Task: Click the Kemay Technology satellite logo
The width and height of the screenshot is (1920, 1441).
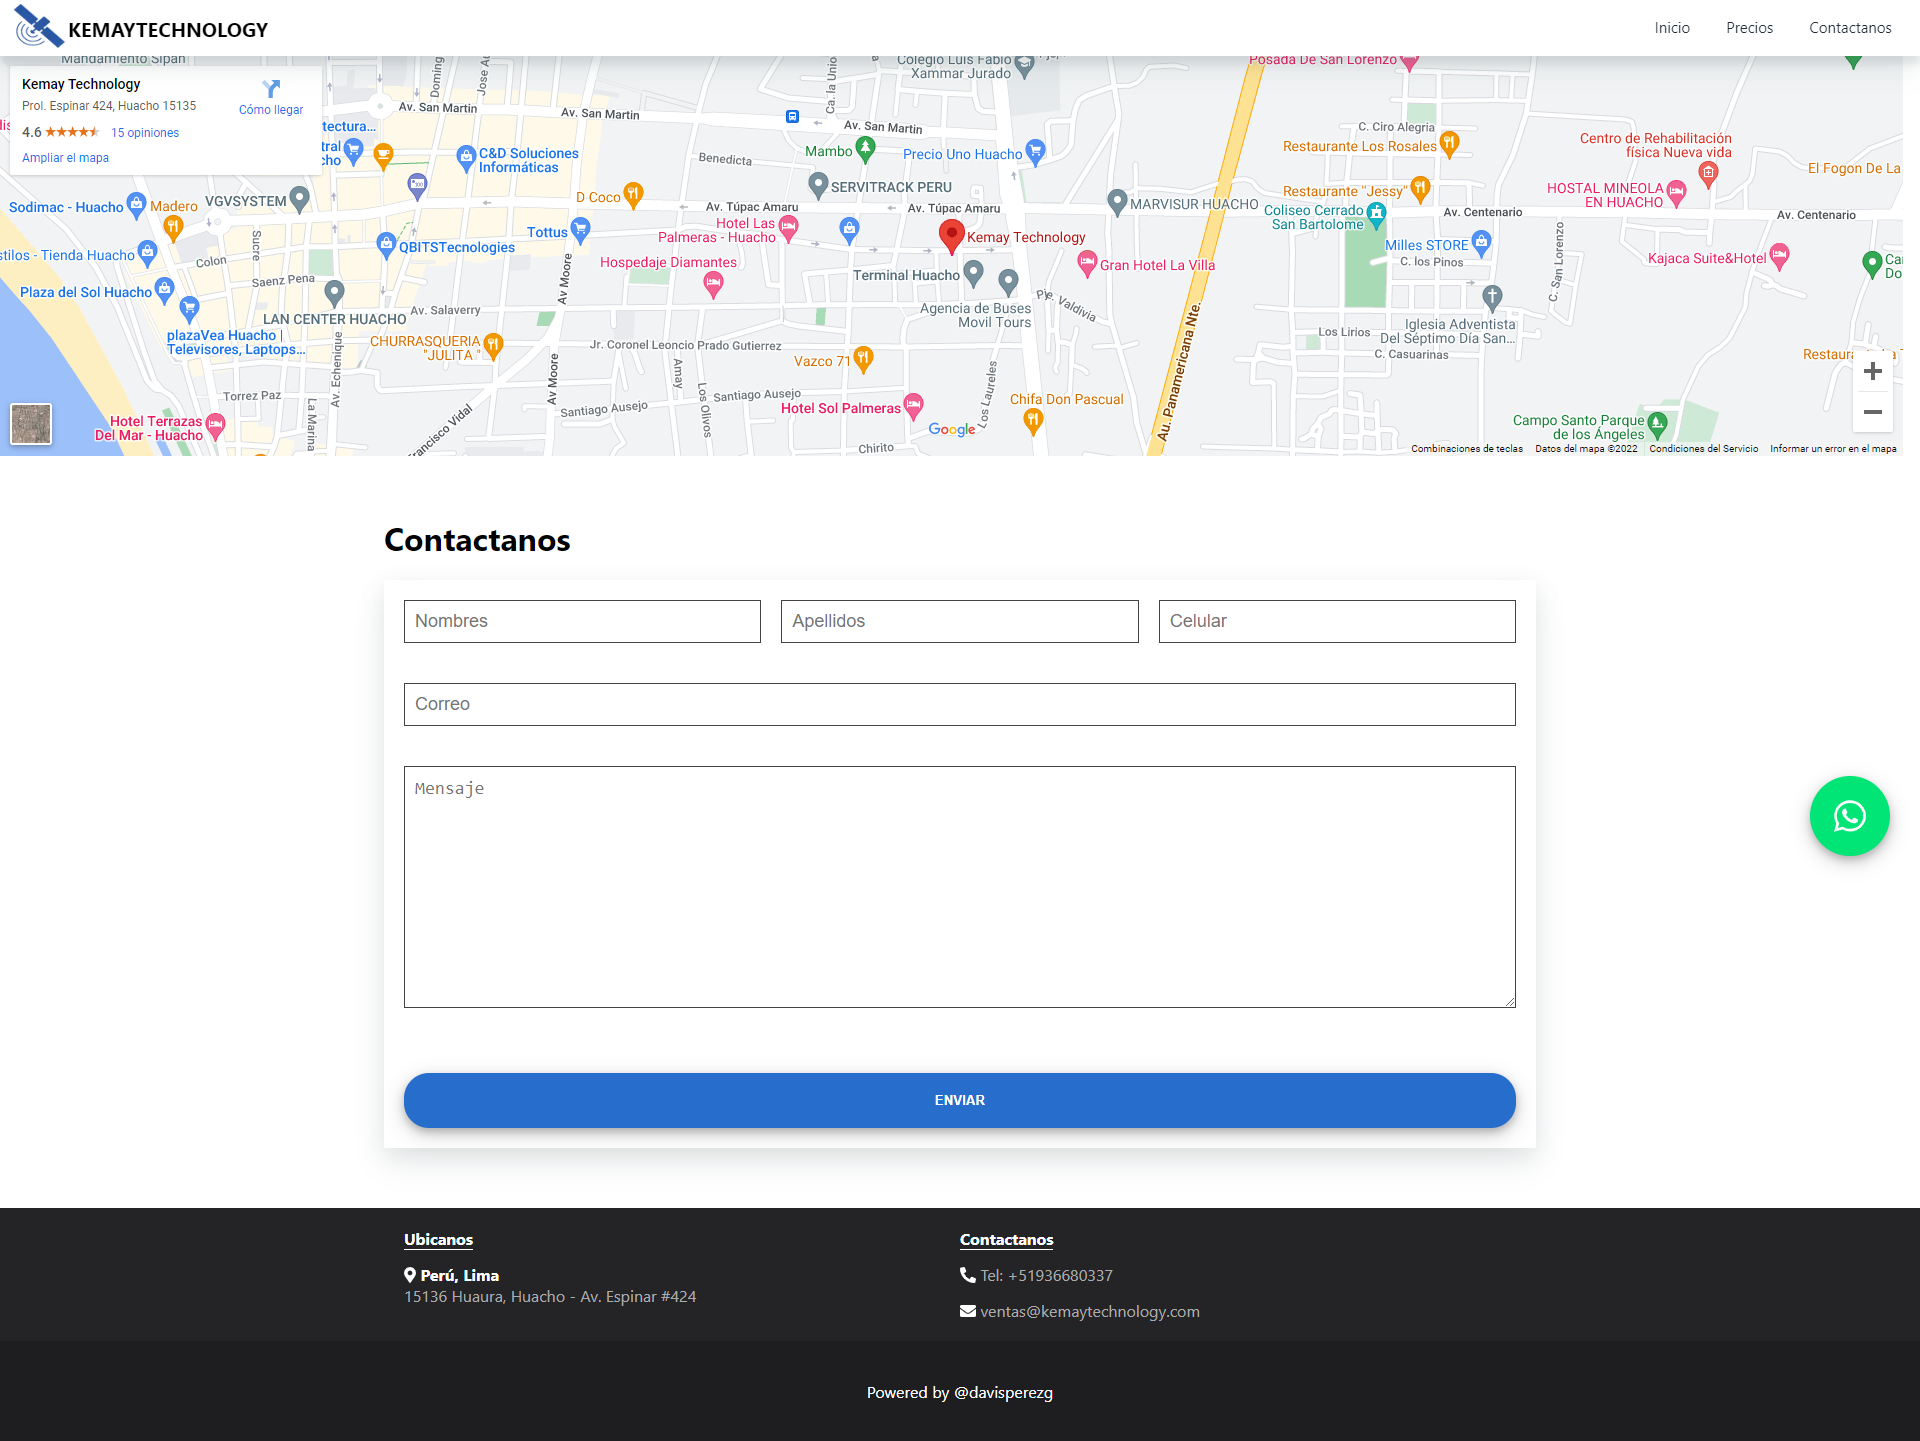Action: coord(39,27)
